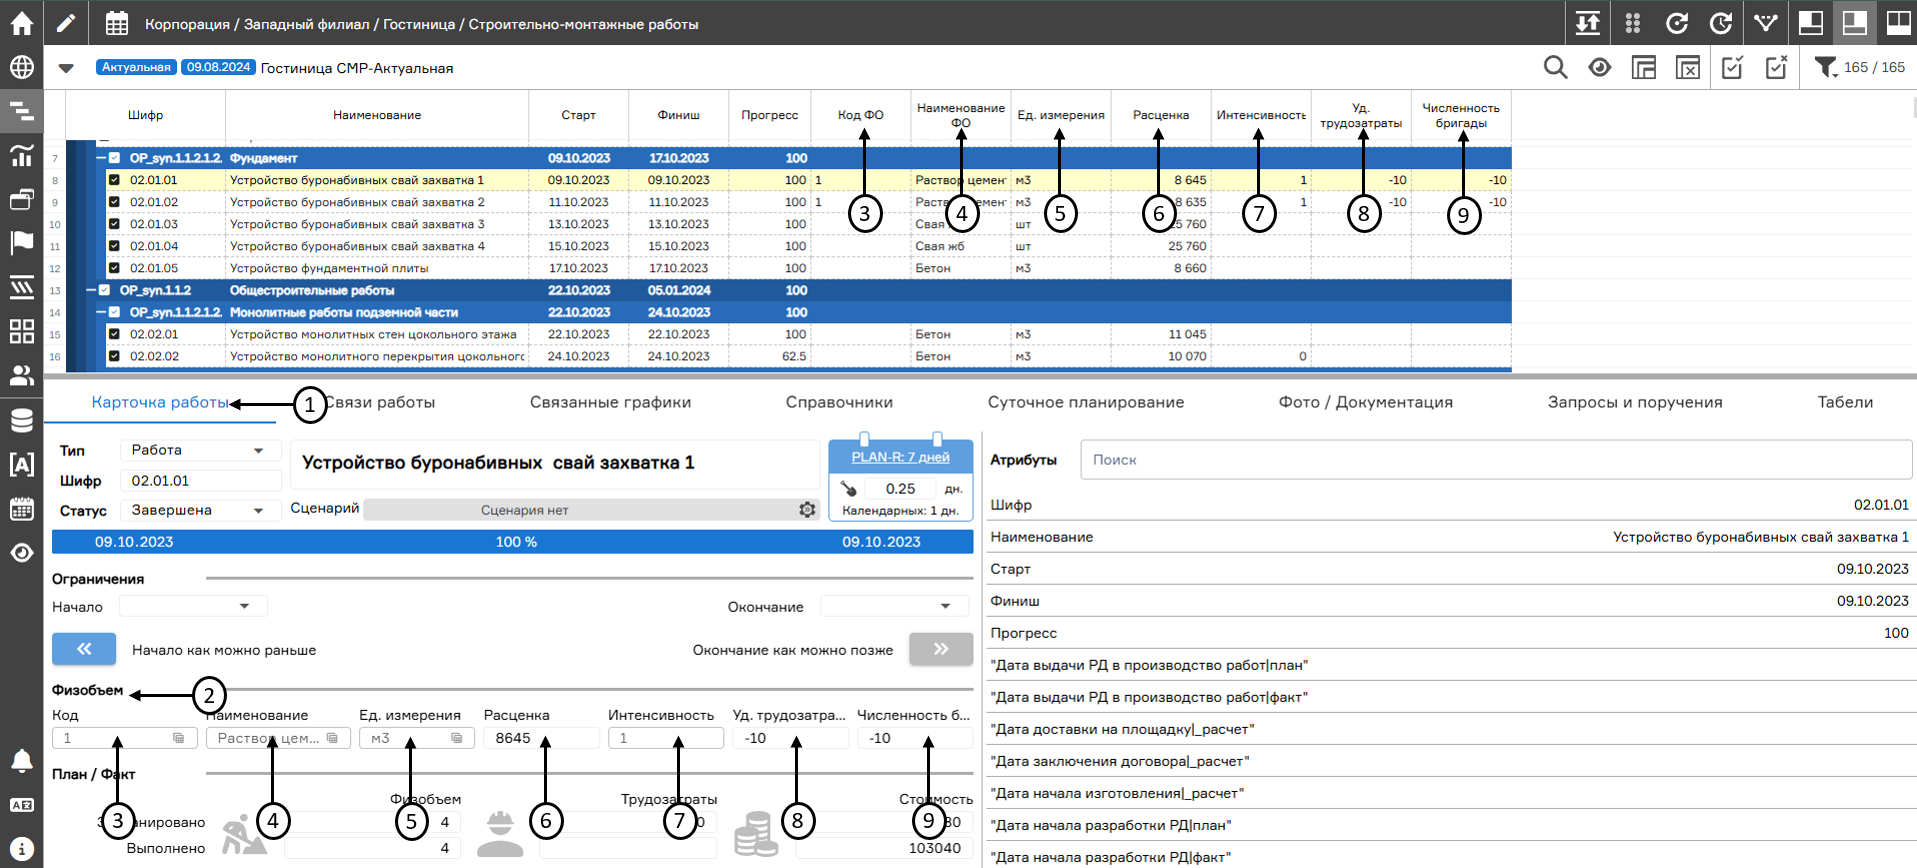Toggle checkbox of row 02.01.02
The width and height of the screenshot is (1917, 868).
click(114, 202)
